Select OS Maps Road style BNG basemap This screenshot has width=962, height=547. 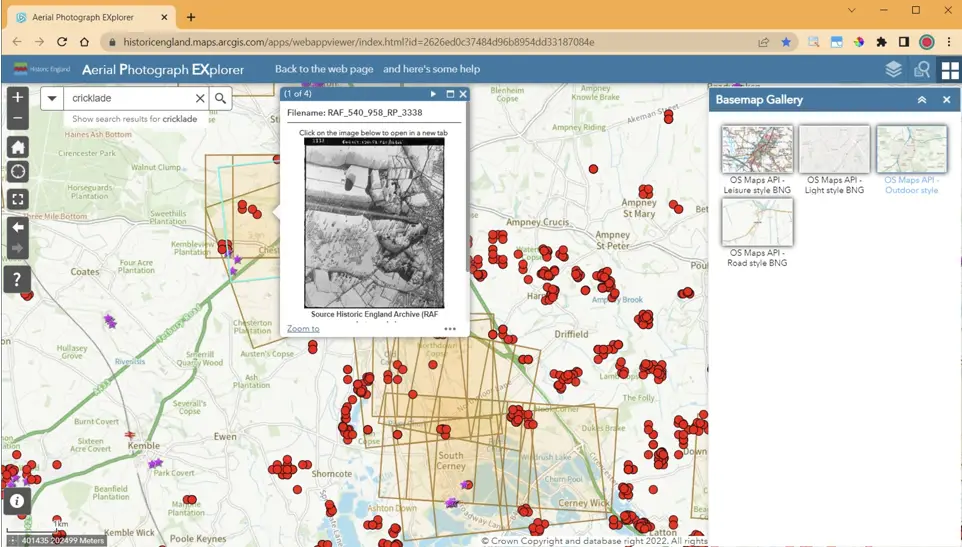757,233
